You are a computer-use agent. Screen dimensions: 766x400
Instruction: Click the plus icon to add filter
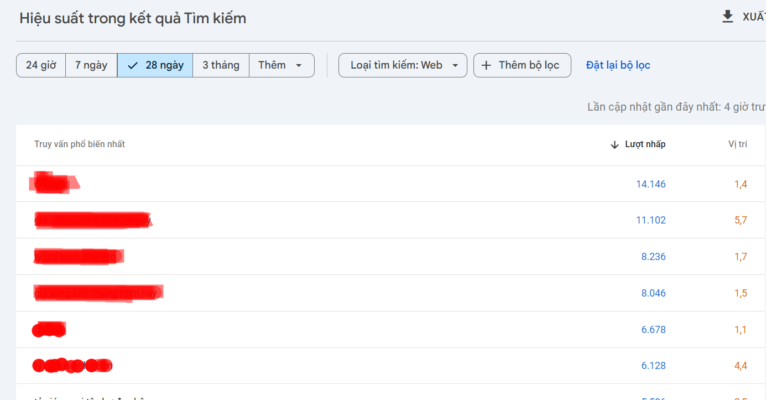pos(486,65)
